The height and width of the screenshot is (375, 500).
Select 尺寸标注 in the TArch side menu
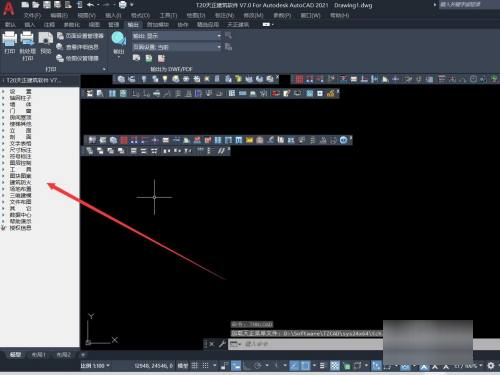tap(20, 150)
